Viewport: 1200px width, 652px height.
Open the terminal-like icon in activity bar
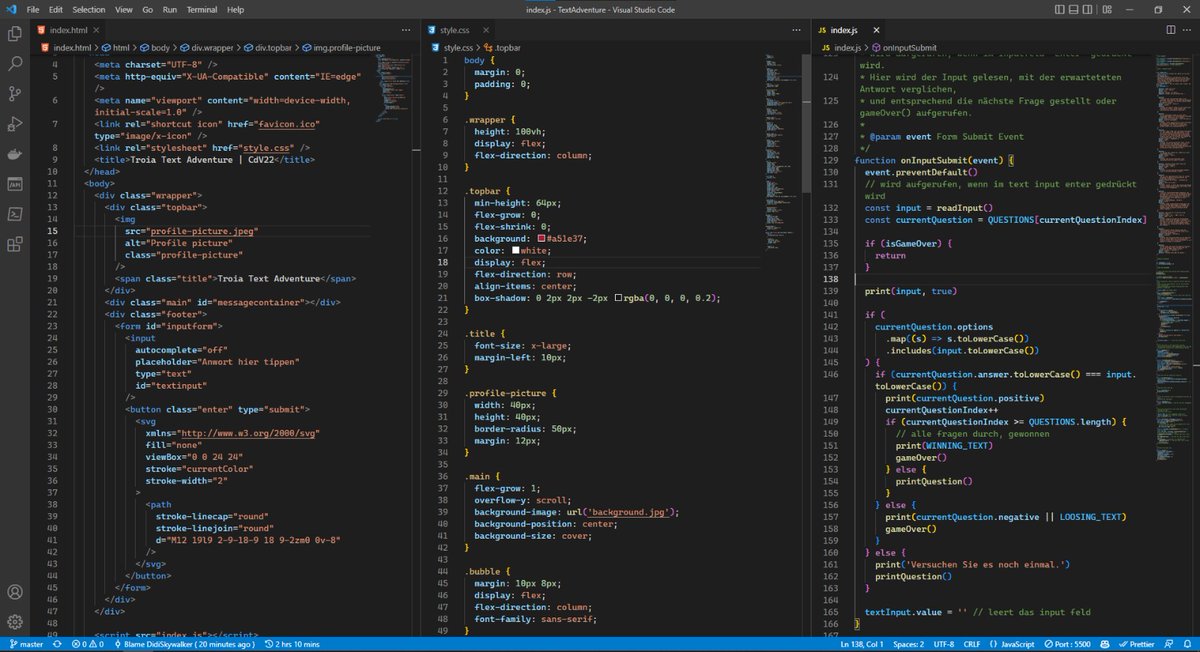click(15, 214)
